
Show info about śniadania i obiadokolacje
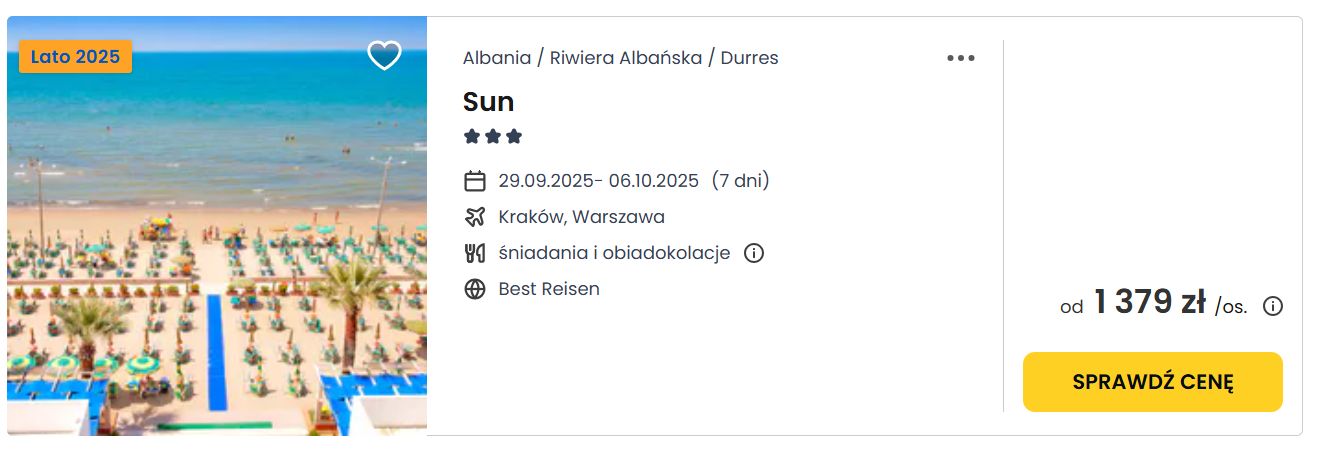click(754, 253)
